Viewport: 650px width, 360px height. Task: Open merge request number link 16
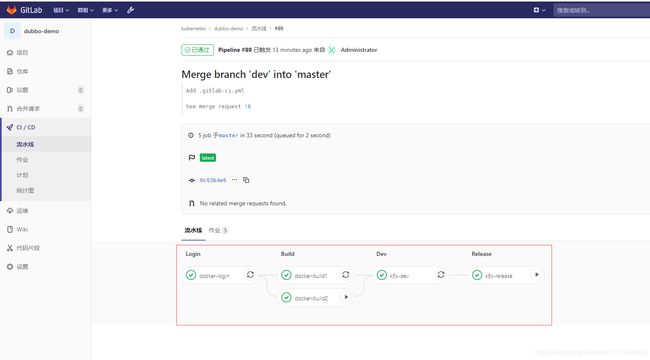[247, 107]
